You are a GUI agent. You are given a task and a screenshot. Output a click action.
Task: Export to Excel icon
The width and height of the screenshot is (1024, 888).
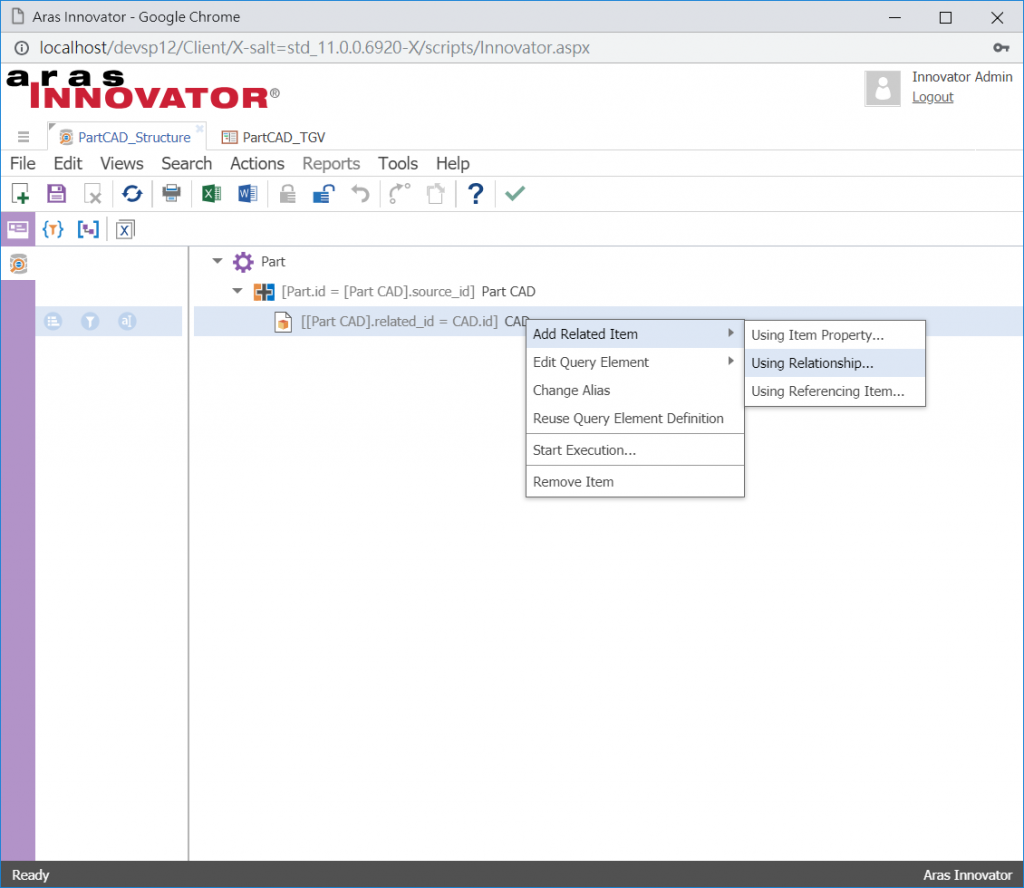point(211,194)
